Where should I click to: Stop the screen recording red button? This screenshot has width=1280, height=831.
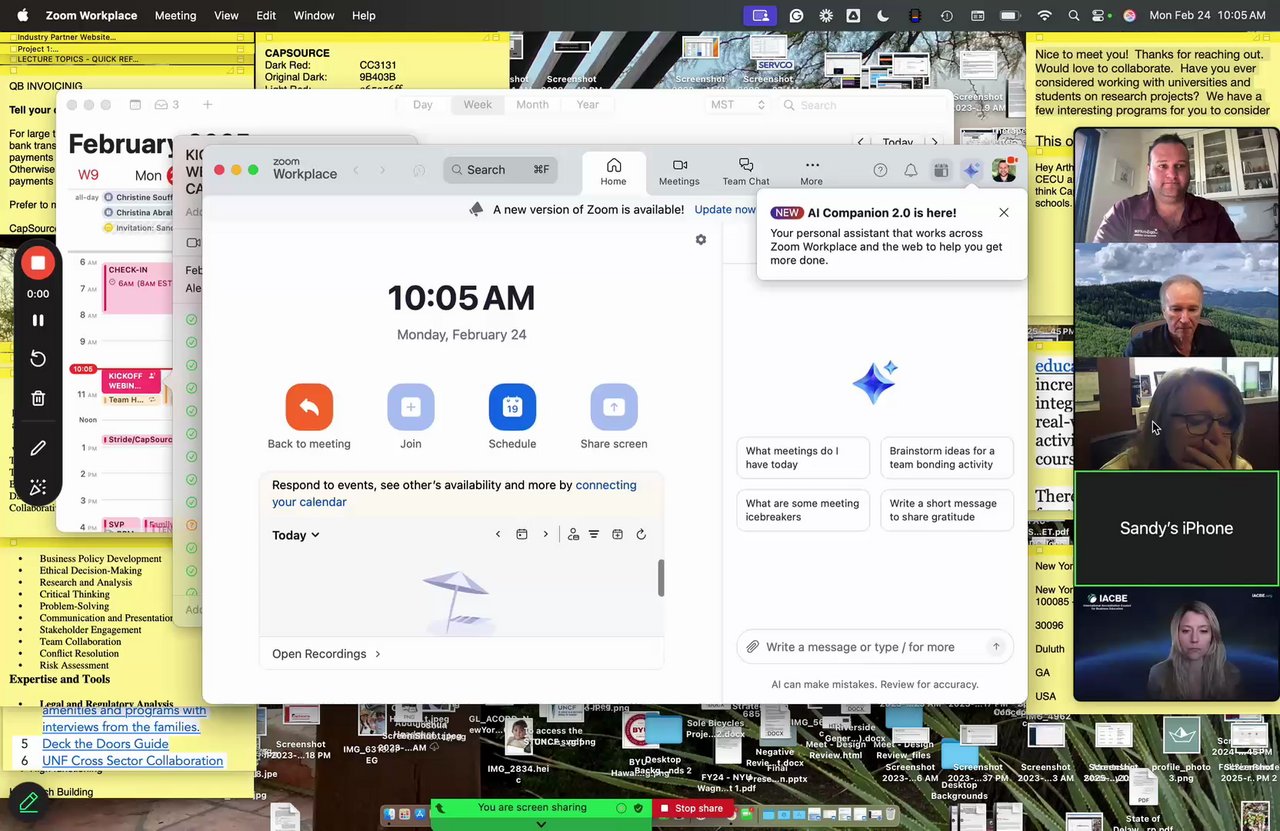click(x=38, y=263)
